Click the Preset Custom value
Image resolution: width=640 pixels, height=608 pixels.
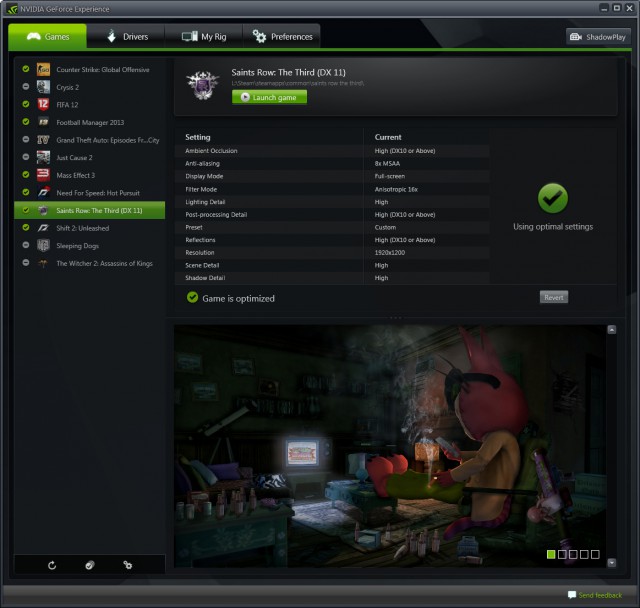tap(385, 227)
